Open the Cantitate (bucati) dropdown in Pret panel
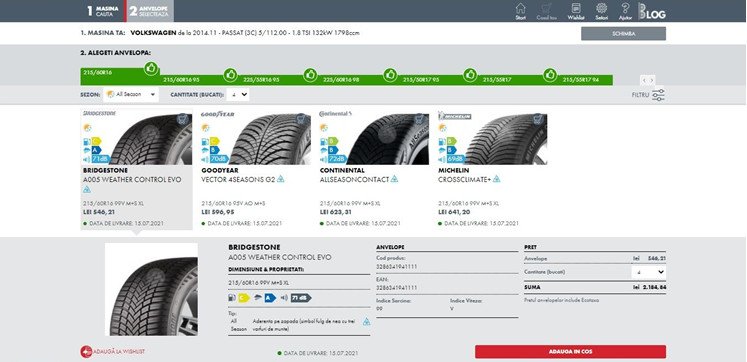Viewport: 747px width, 362px height. point(648,272)
